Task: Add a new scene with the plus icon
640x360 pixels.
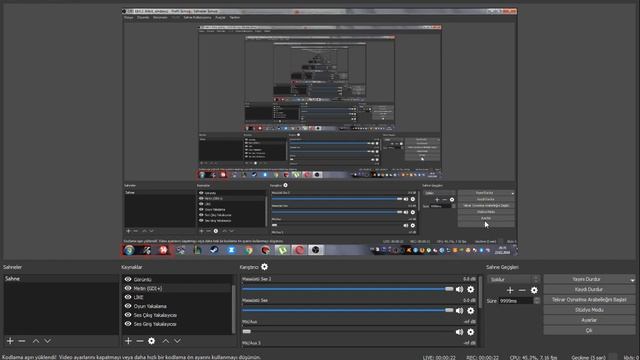Action: pos(10,340)
